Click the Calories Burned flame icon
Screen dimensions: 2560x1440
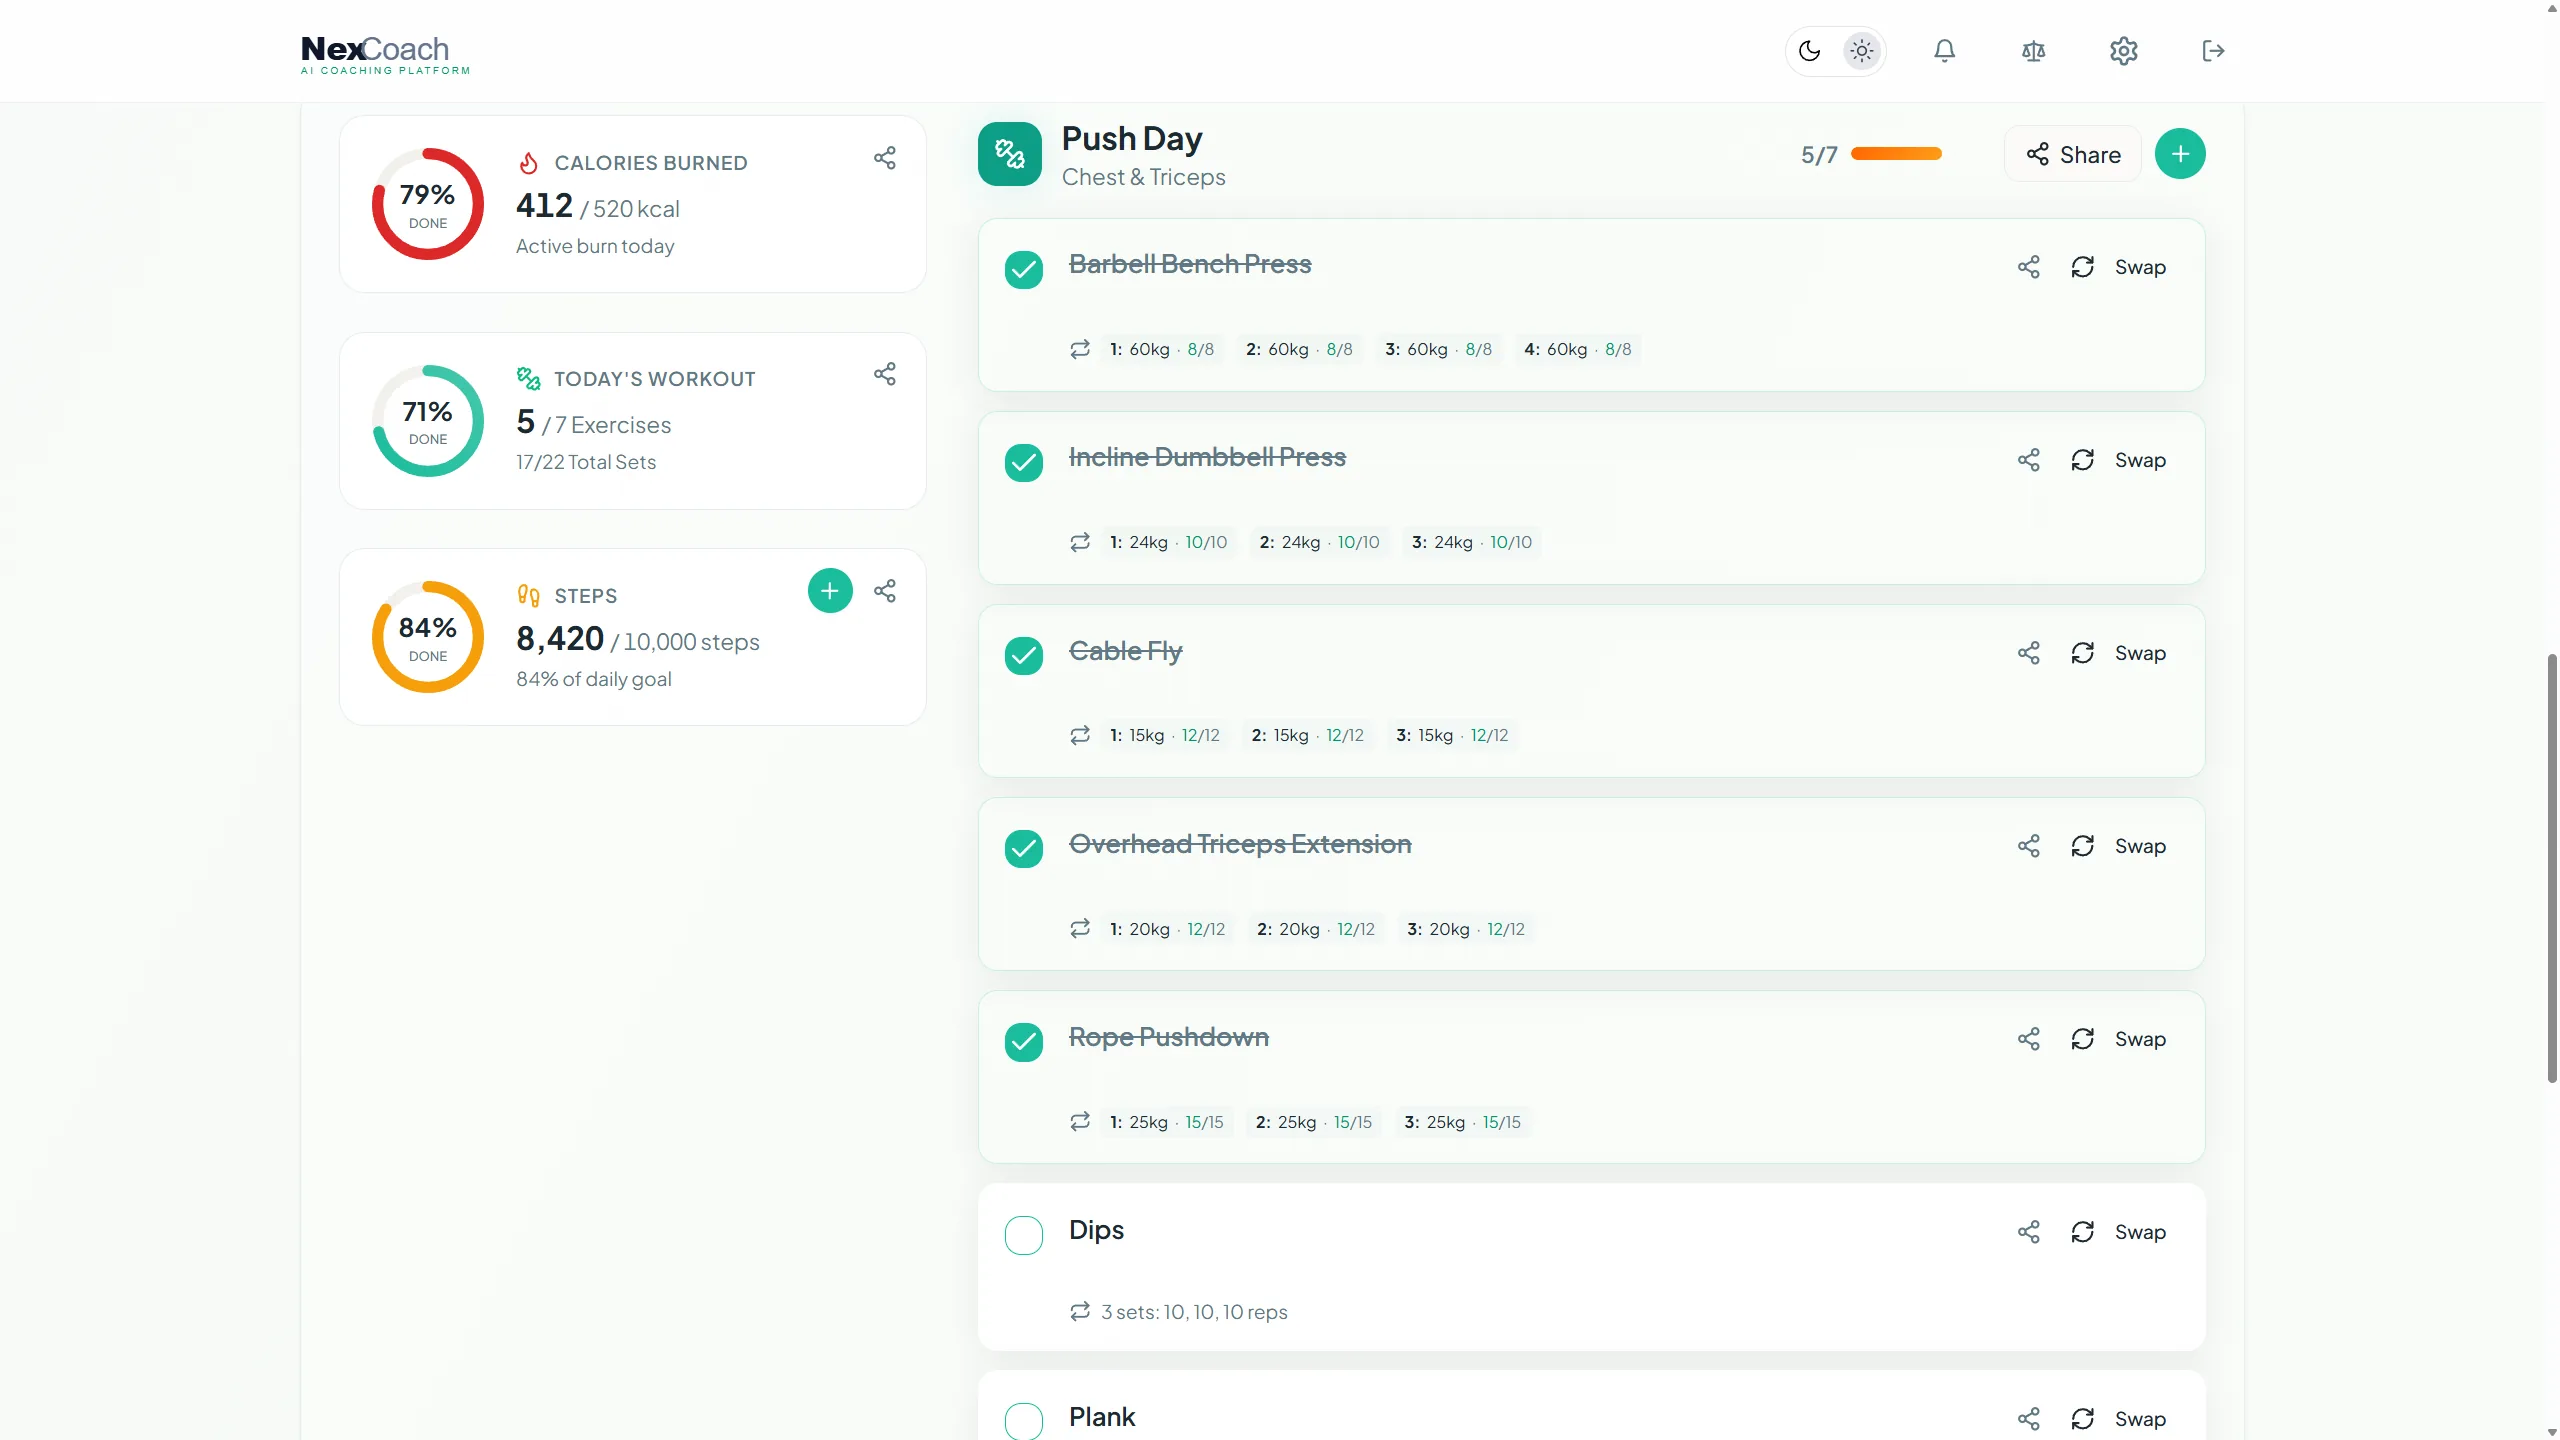[x=529, y=163]
